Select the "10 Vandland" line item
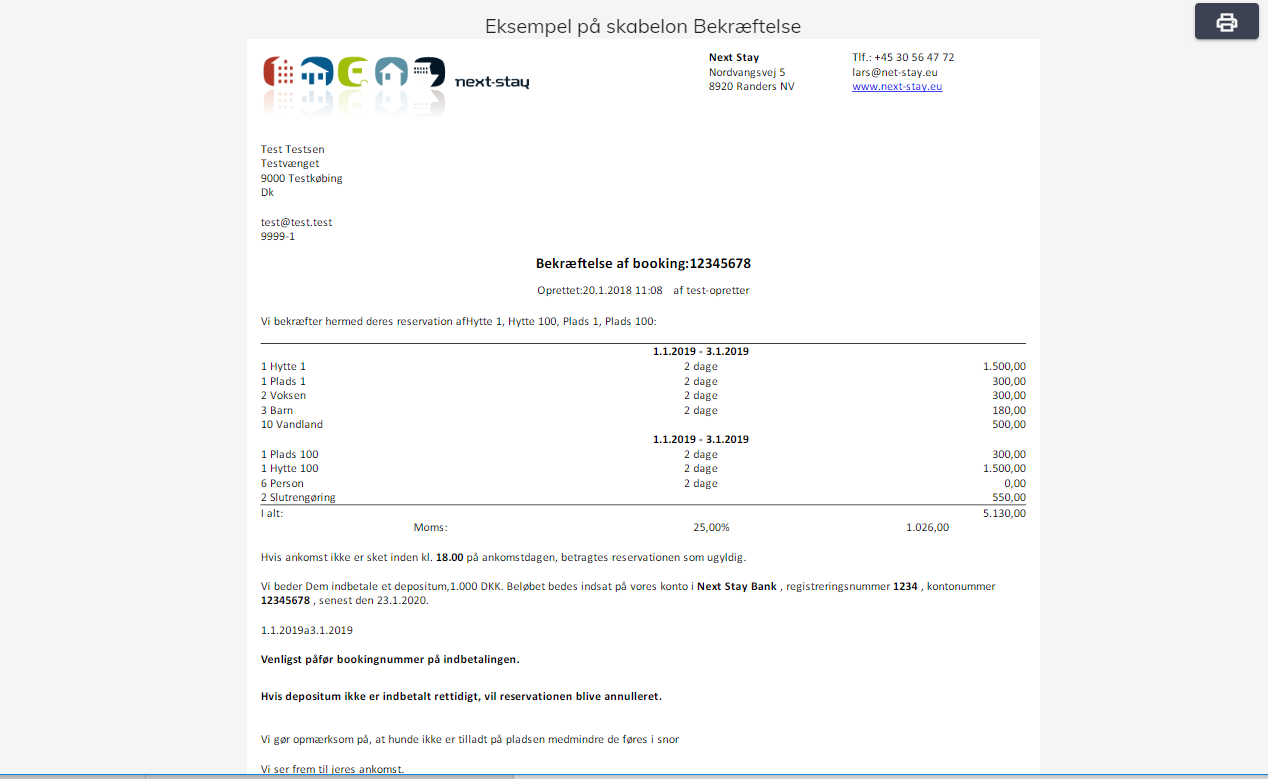 pos(292,425)
